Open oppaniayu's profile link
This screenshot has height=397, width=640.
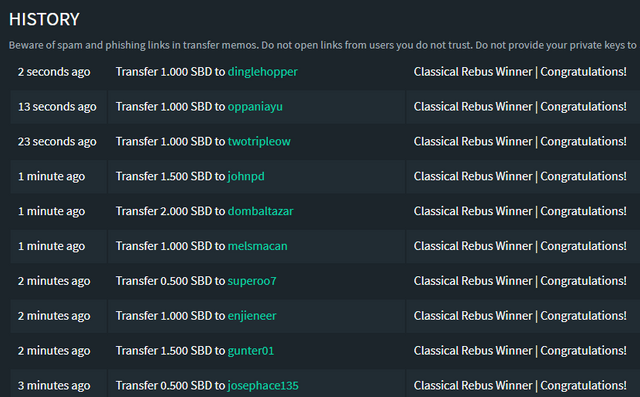click(255, 106)
